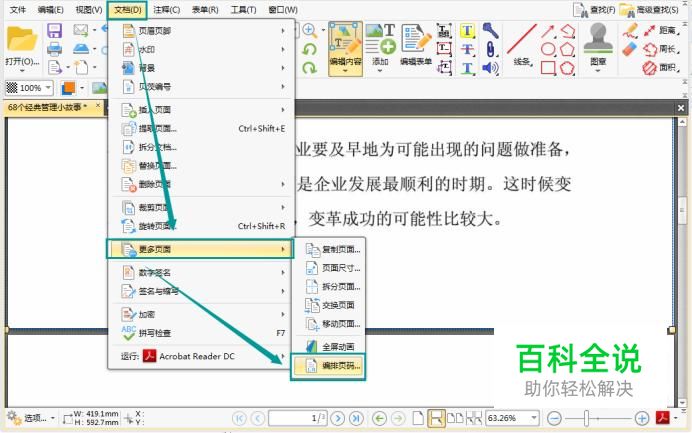Select the eraser tool
The height and width of the screenshot is (433, 692).
coord(630,49)
